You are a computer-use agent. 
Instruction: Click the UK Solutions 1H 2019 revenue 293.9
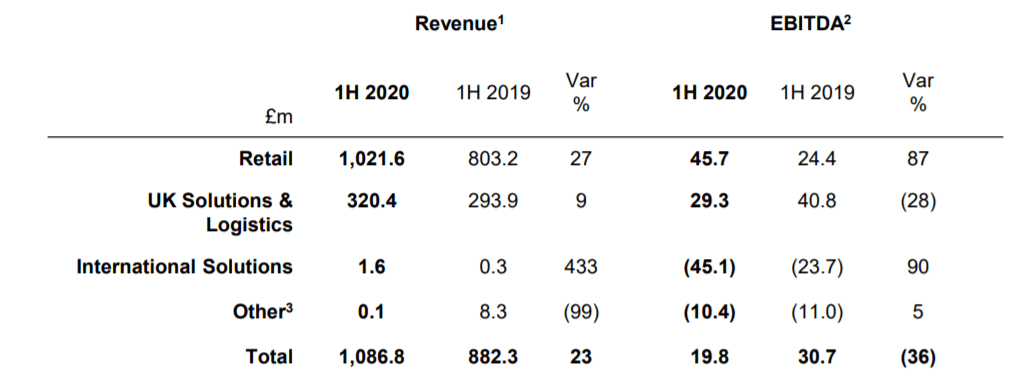point(493,201)
